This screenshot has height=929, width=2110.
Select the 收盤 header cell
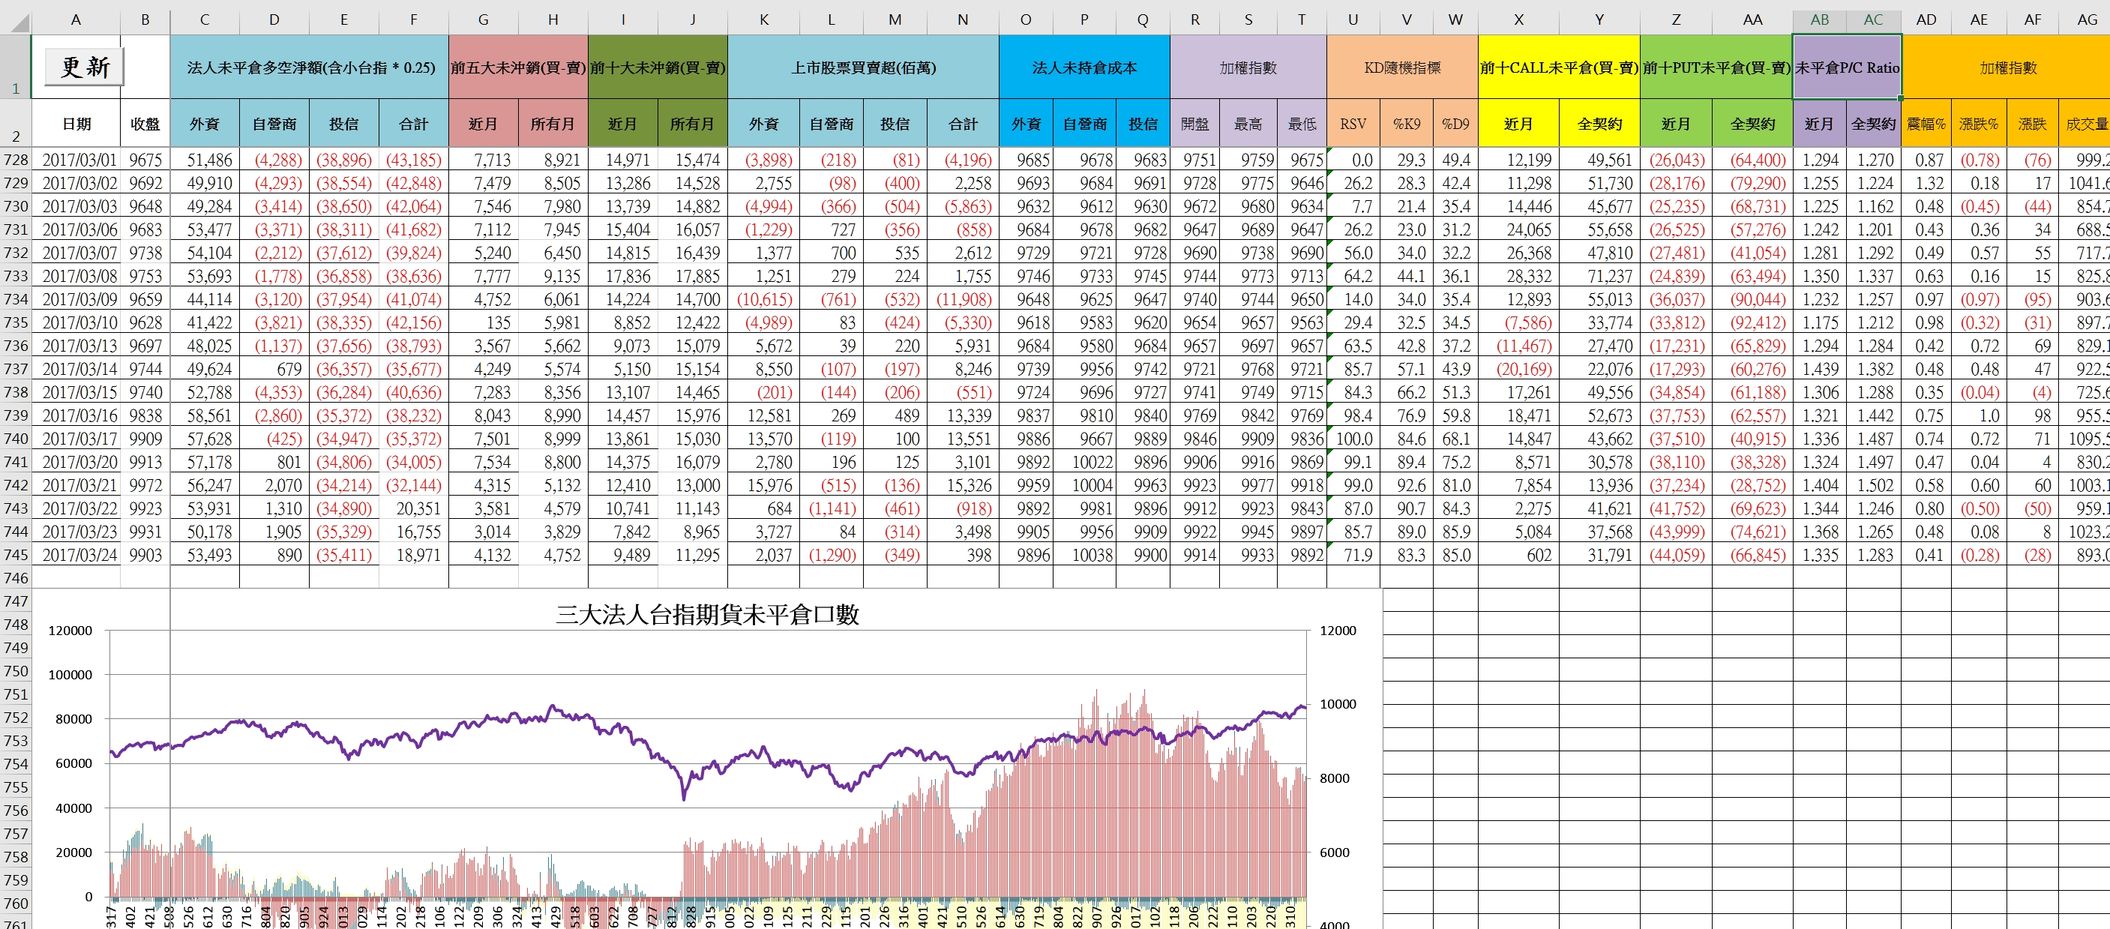click(145, 124)
